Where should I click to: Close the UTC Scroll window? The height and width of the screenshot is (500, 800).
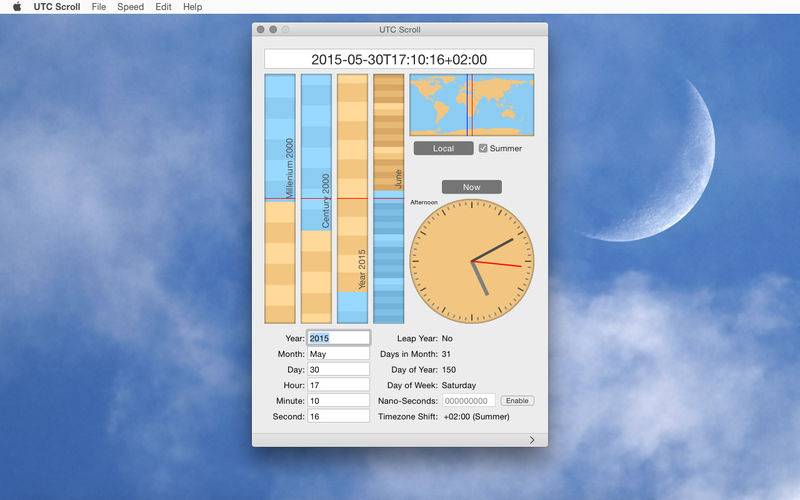[261, 30]
